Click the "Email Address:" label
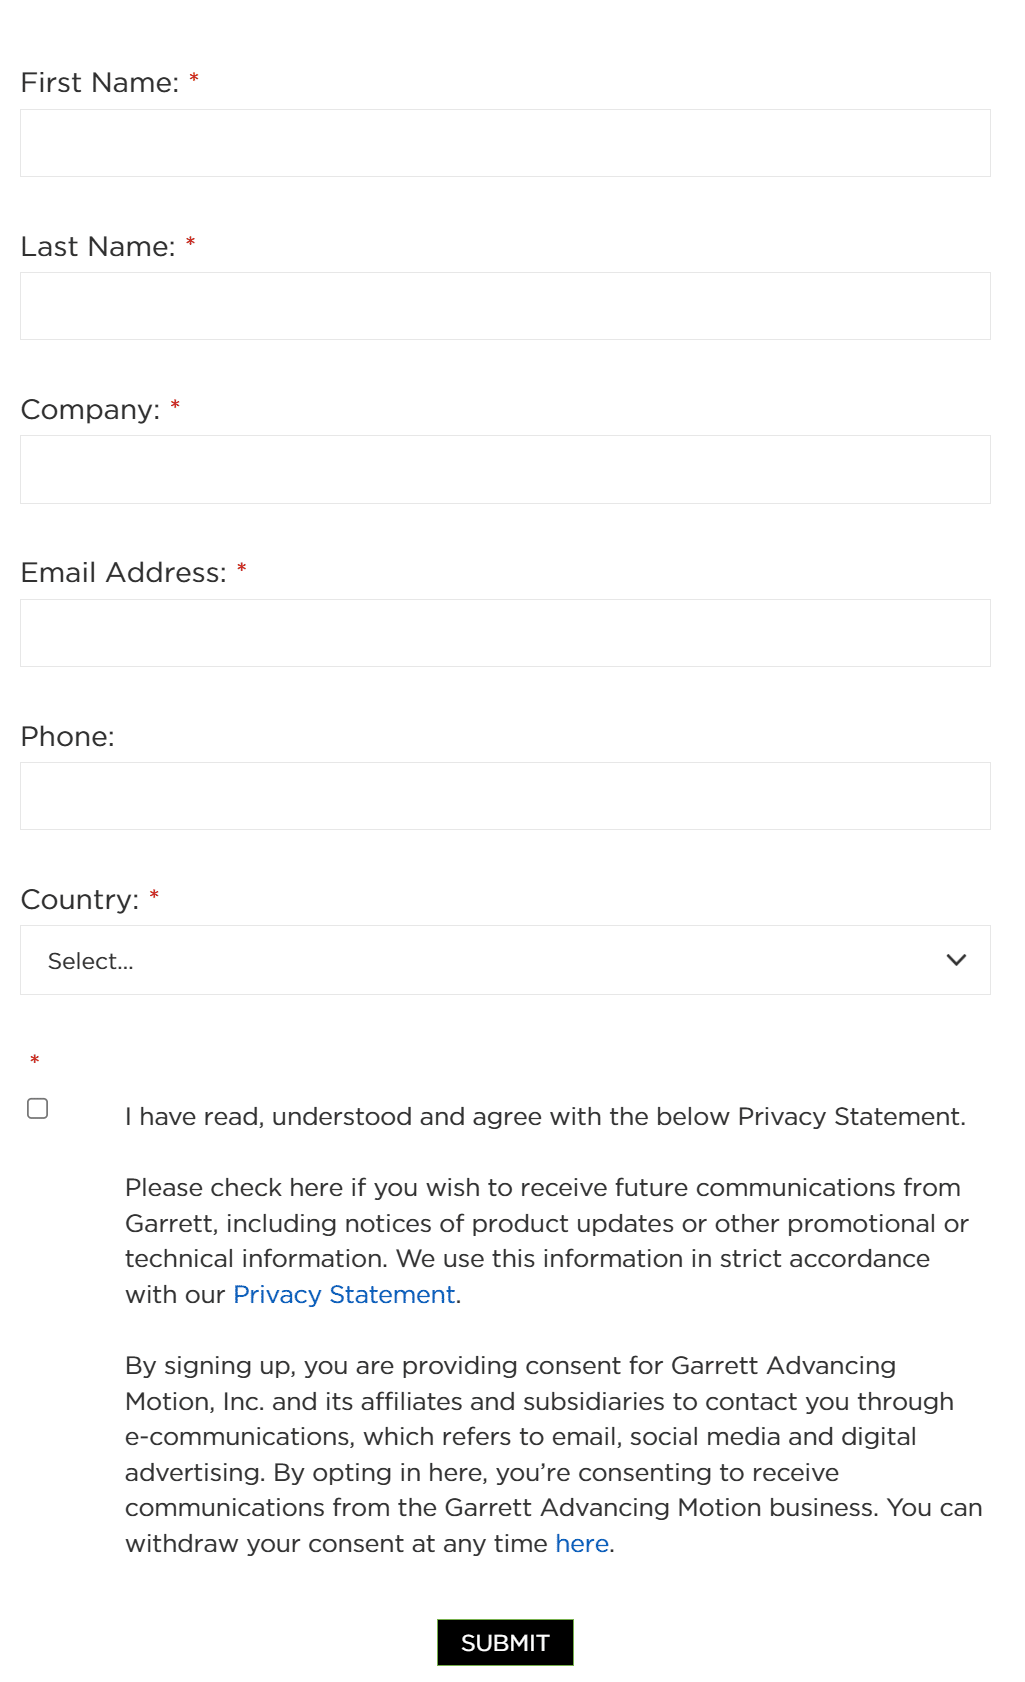 coord(123,572)
